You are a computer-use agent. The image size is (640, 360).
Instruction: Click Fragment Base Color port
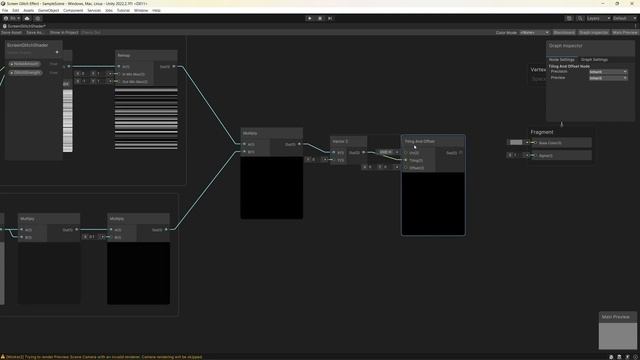[x=536, y=143]
